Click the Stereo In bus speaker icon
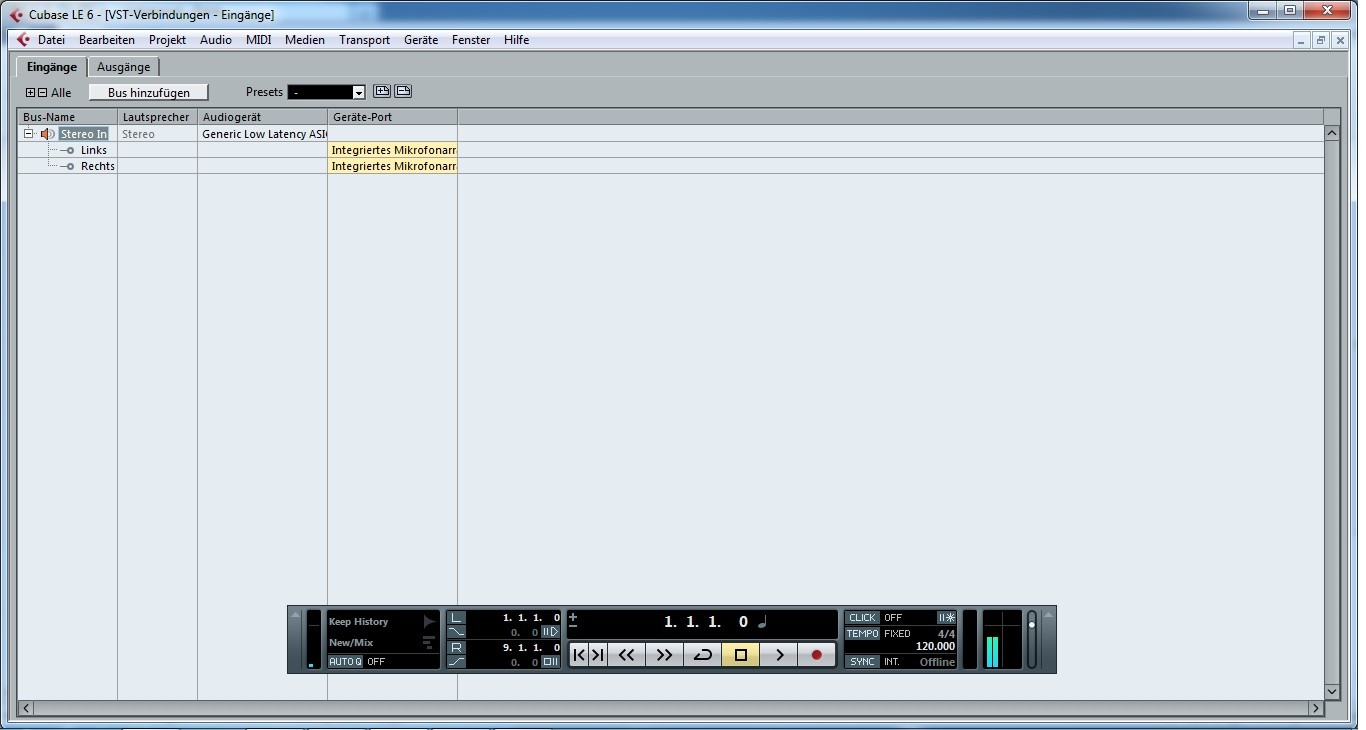 [x=47, y=134]
